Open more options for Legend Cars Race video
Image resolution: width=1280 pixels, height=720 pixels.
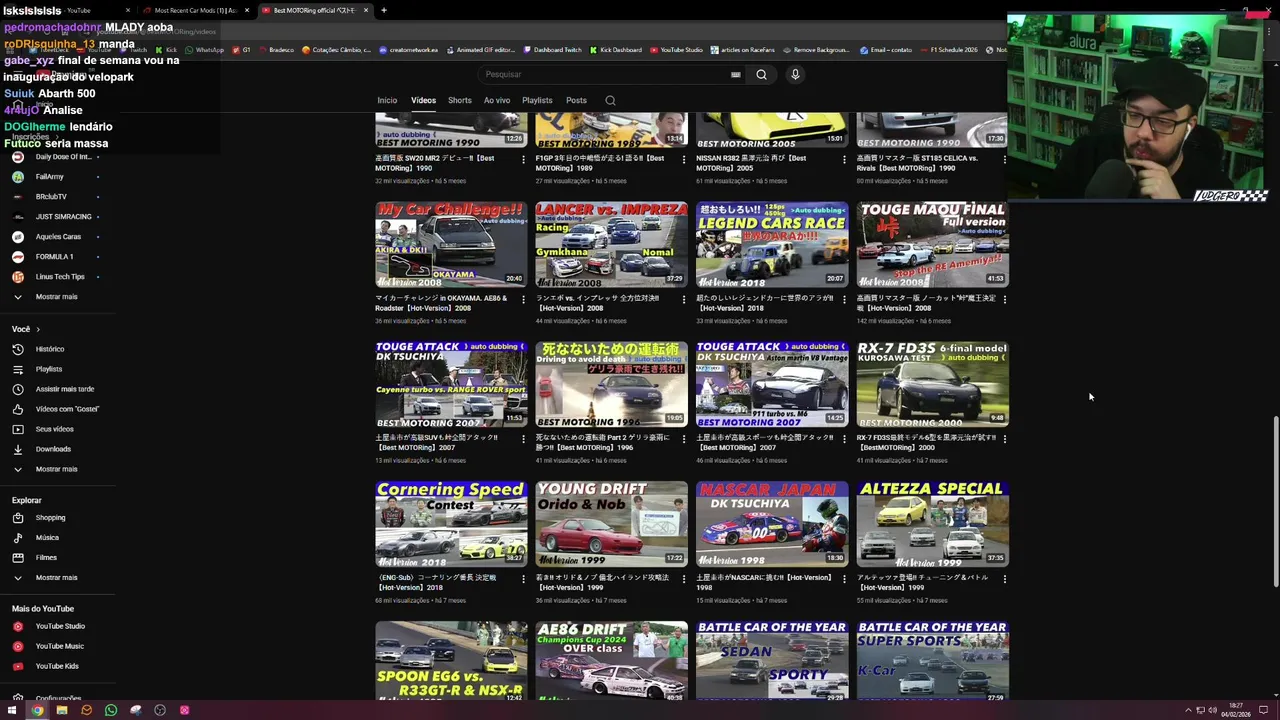844,299
